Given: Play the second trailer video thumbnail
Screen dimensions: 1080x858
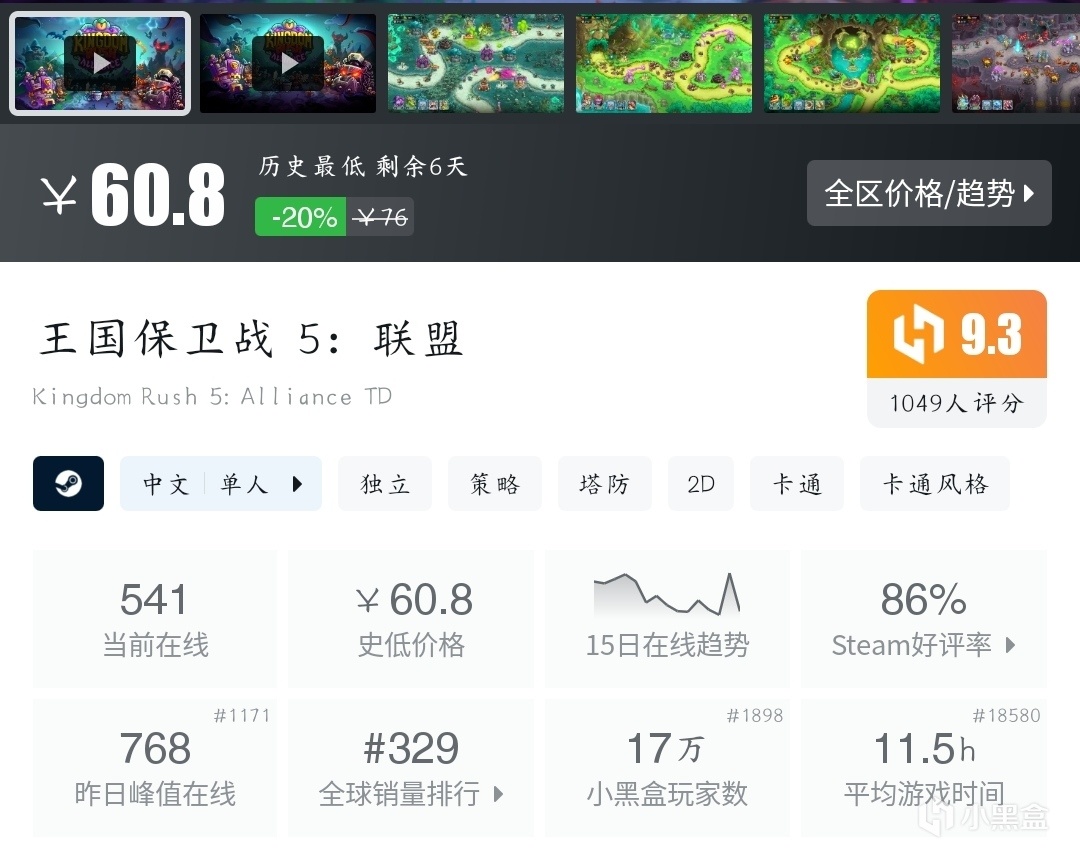Looking at the screenshot, I should 289,63.
